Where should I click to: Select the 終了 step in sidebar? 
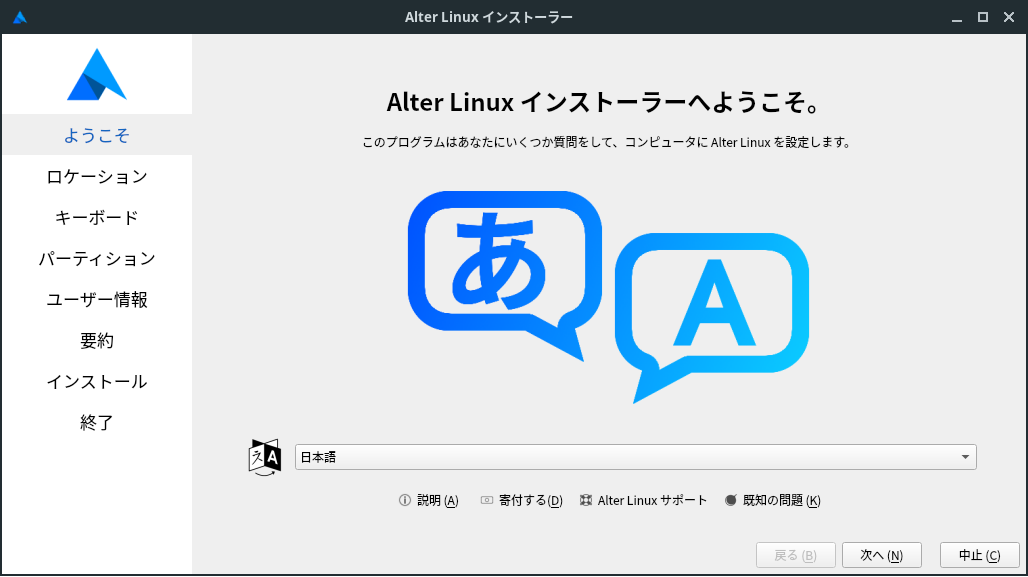[97, 422]
